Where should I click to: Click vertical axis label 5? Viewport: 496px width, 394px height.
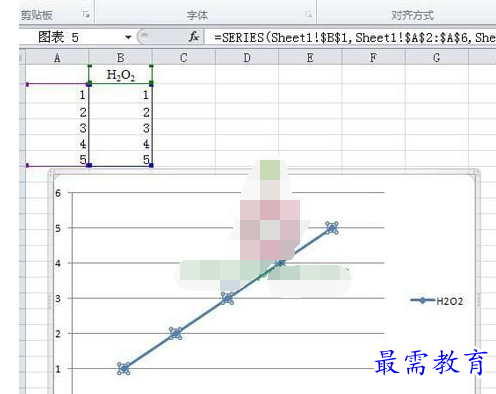click(x=58, y=228)
